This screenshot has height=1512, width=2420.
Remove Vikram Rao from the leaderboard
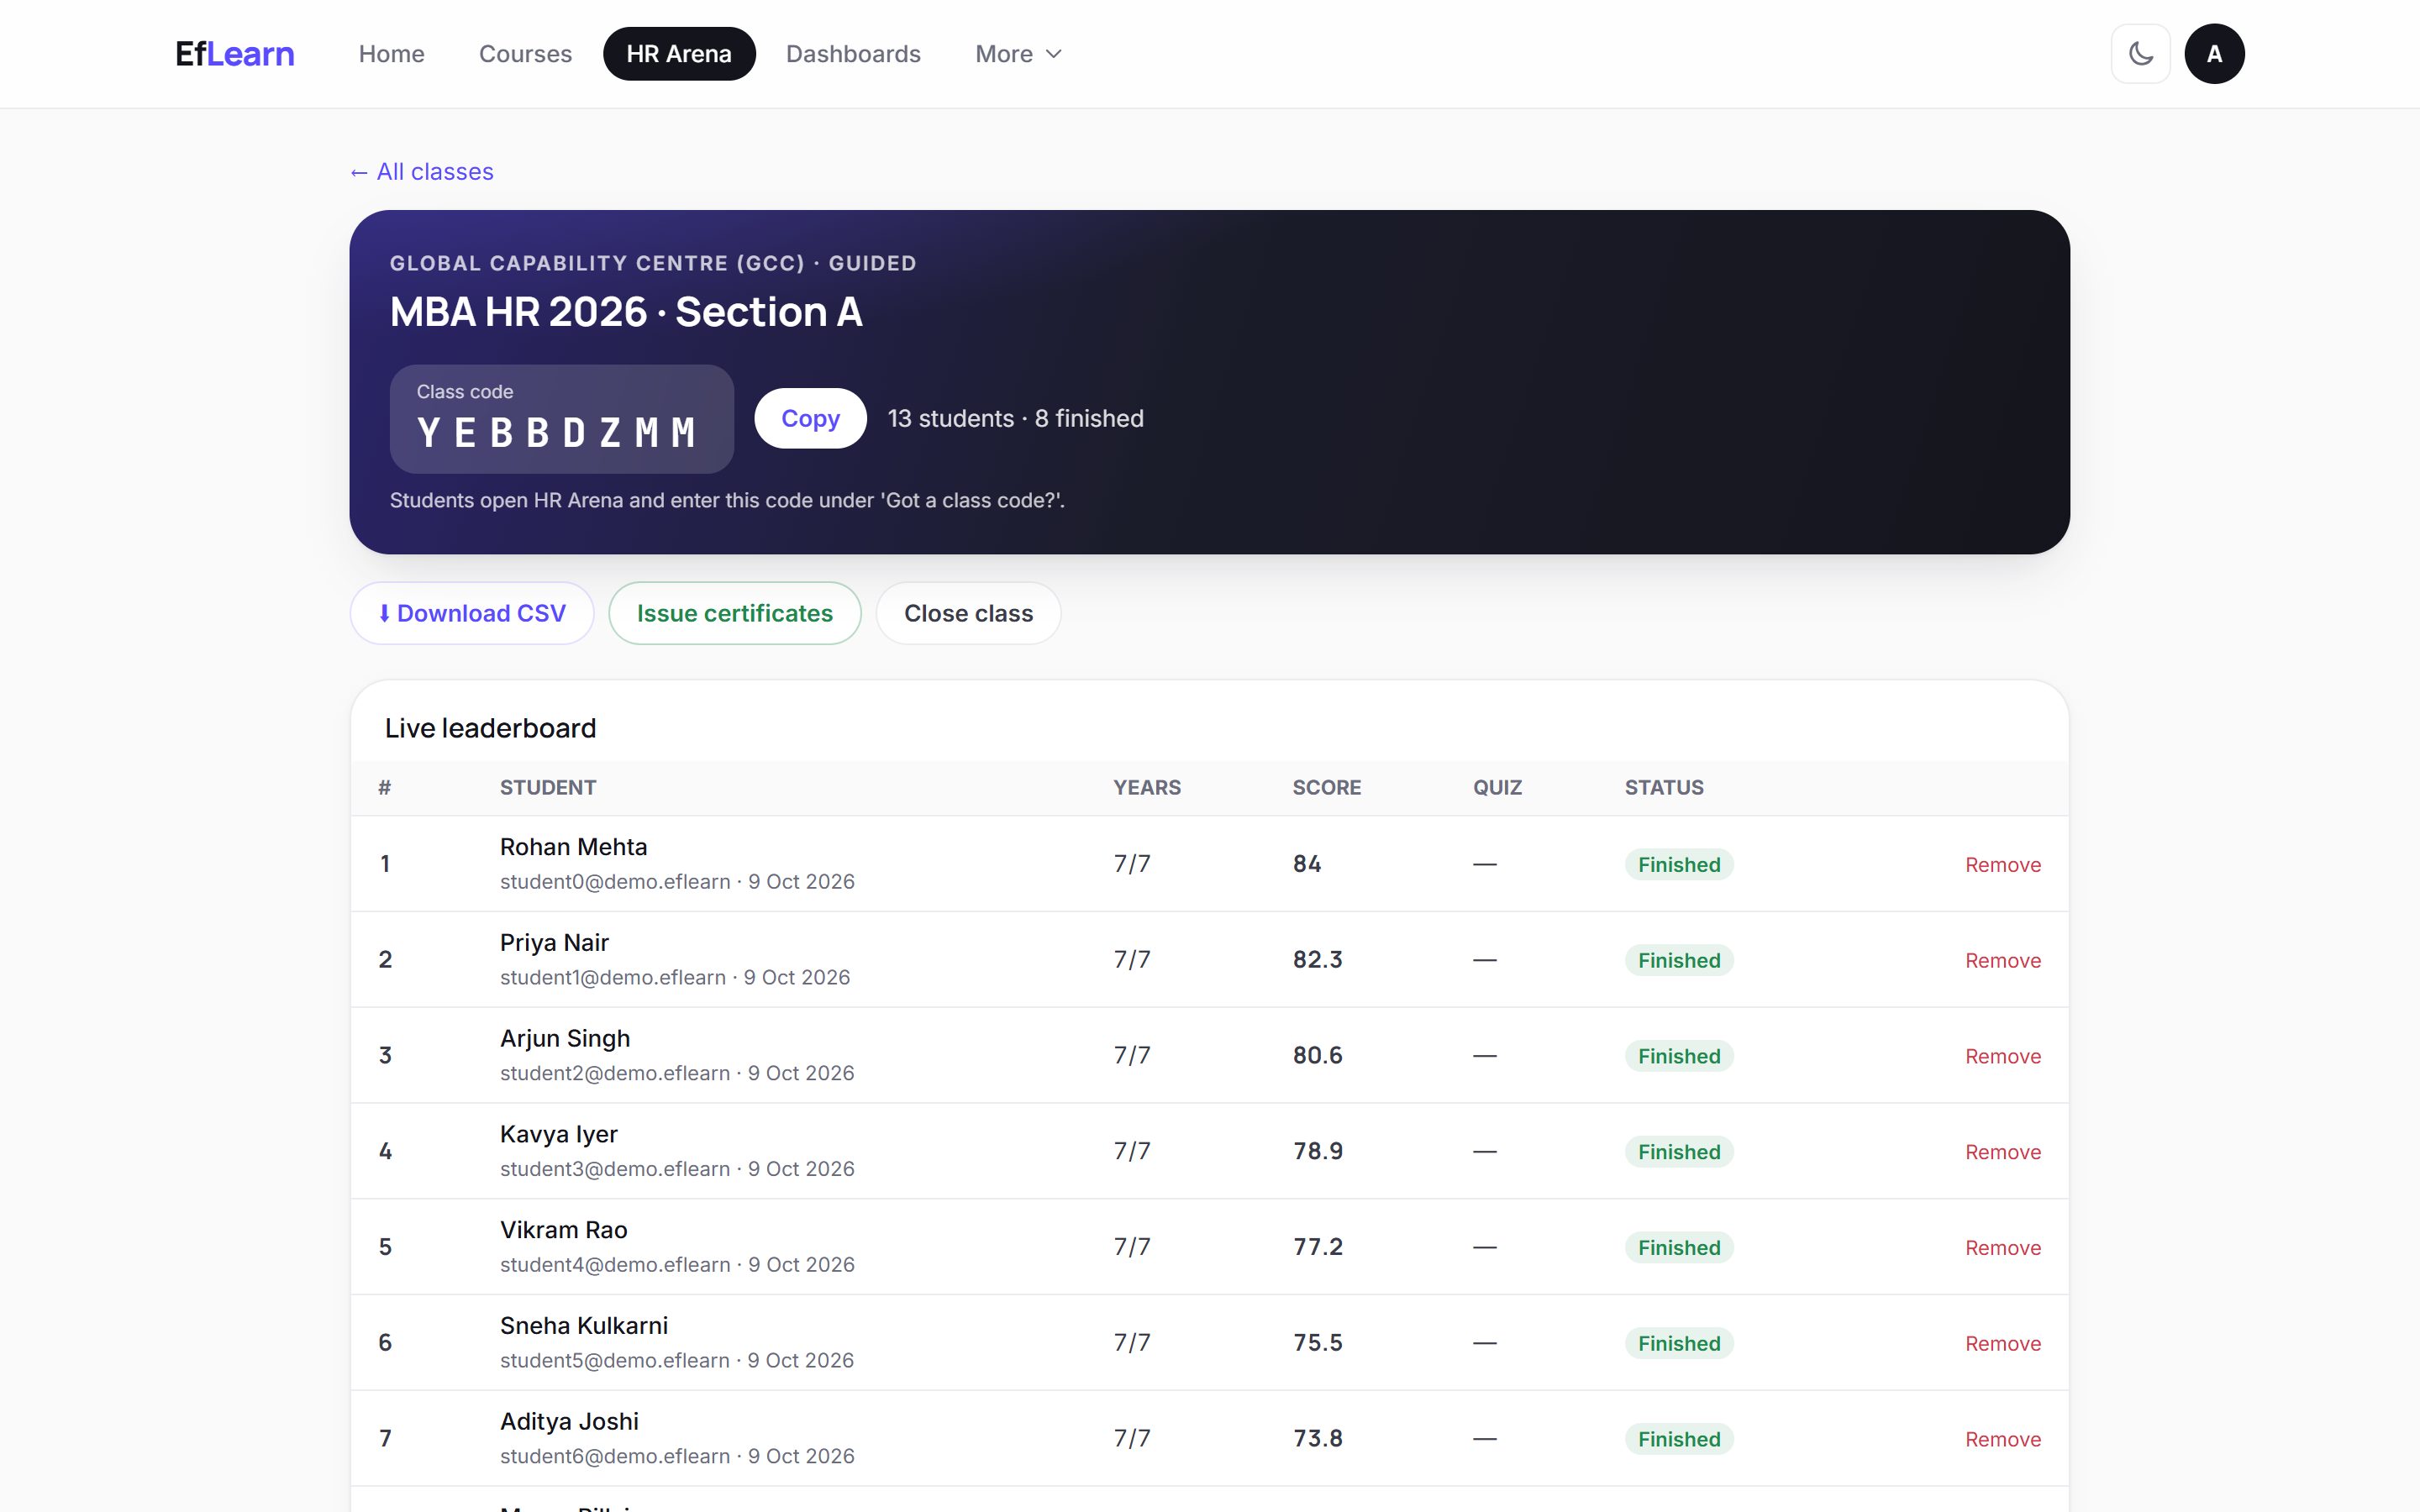[x=2003, y=1248]
